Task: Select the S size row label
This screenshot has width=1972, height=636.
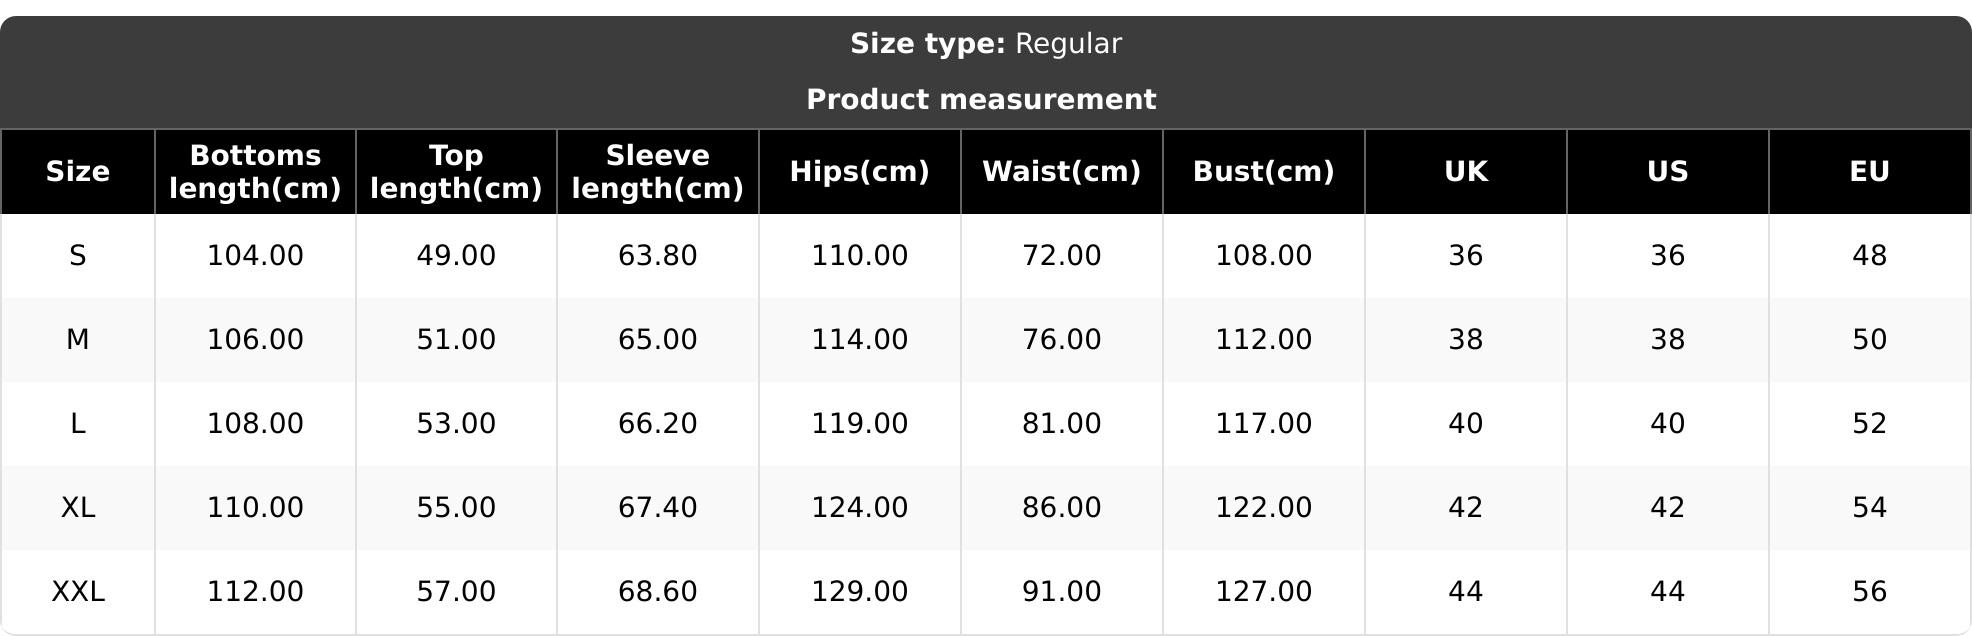Action: click(78, 256)
